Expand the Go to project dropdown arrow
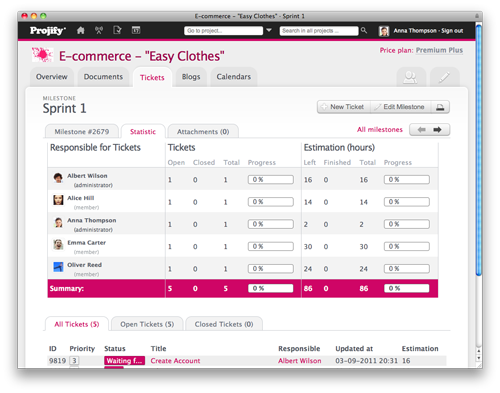The width and height of the screenshot is (500, 393). tap(269, 30)
